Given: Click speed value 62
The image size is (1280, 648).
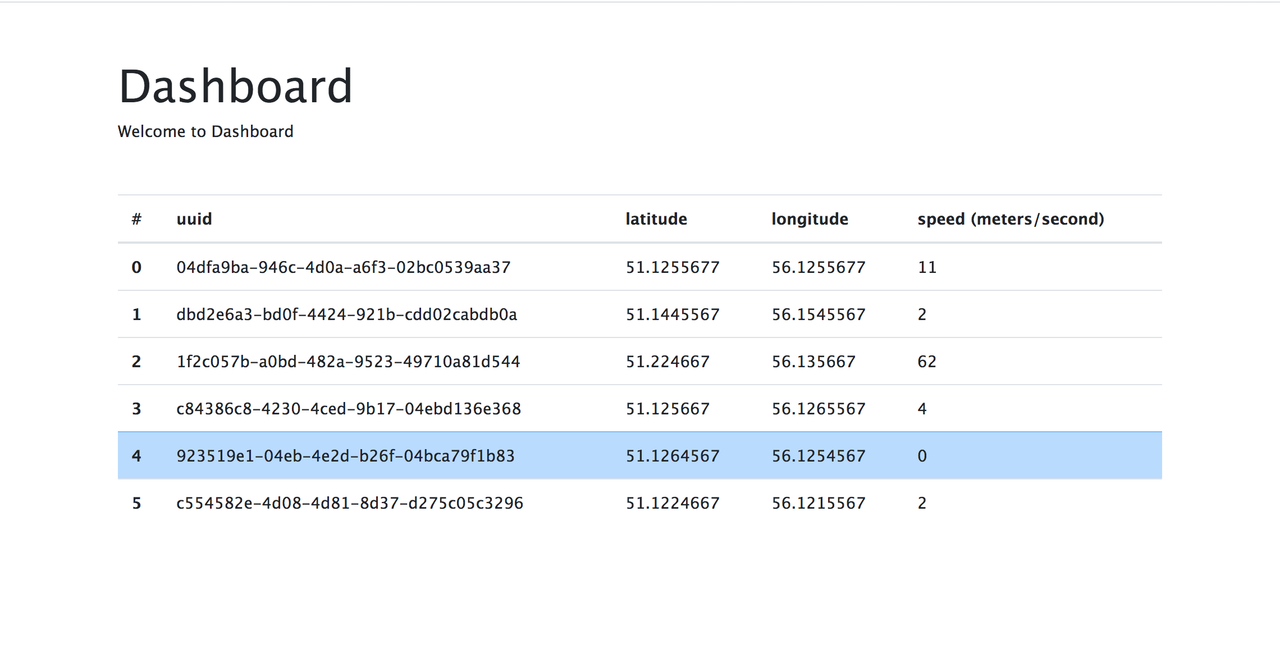Looking at the screenshot, I should coord(927,361).
